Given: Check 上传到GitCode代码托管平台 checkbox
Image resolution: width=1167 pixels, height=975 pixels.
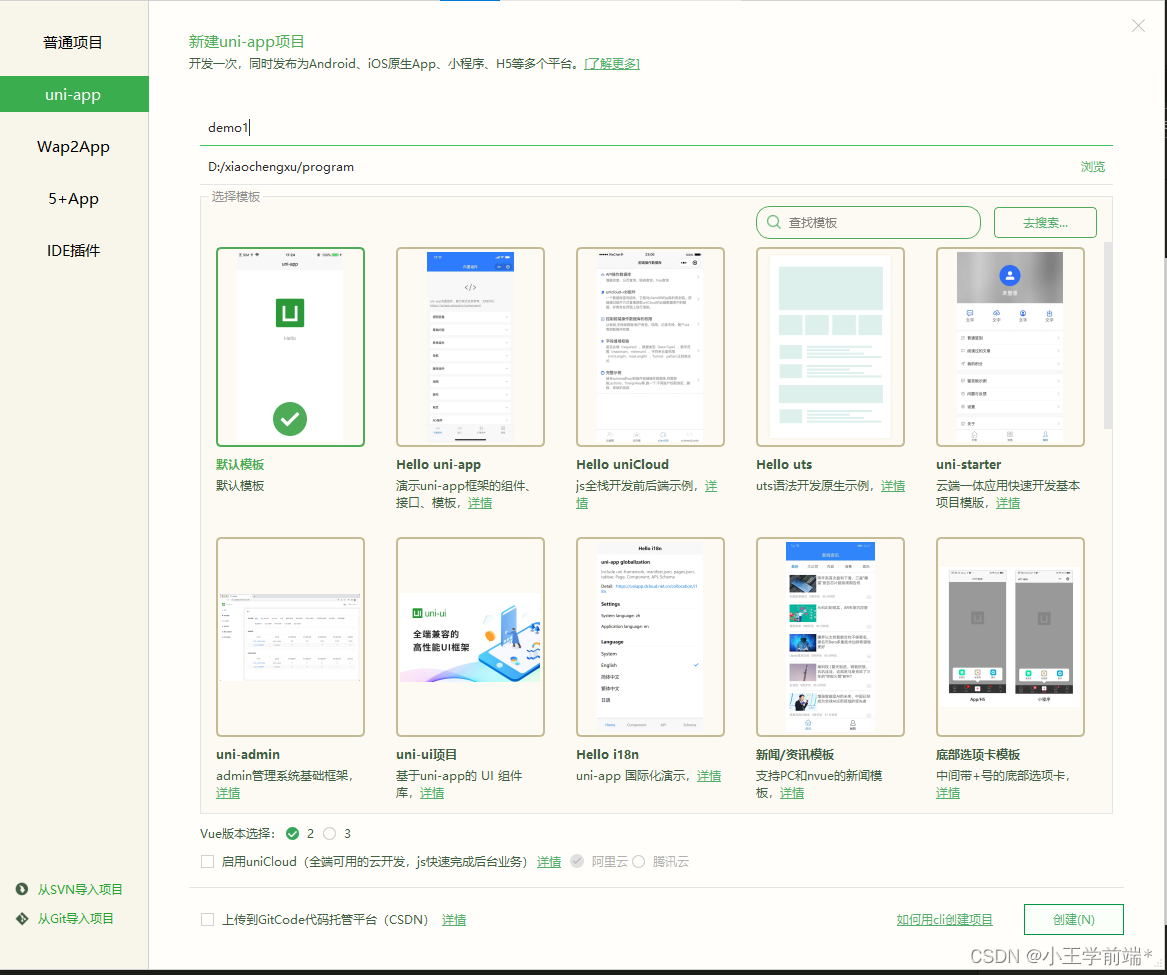Looking at the screenshot, I should click(208, 920).
